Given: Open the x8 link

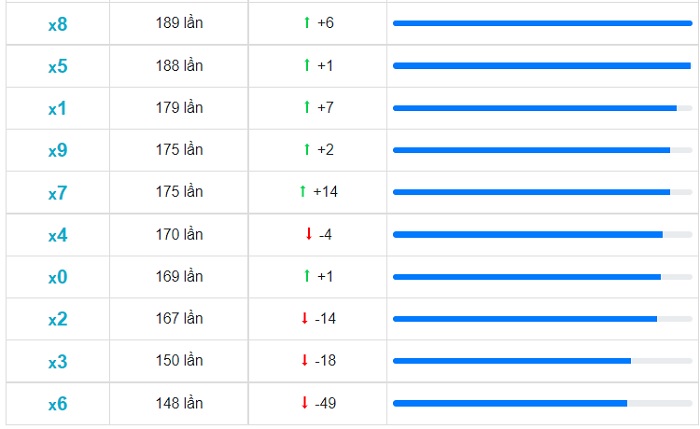Looking at the screenshot, I should 58,24.
